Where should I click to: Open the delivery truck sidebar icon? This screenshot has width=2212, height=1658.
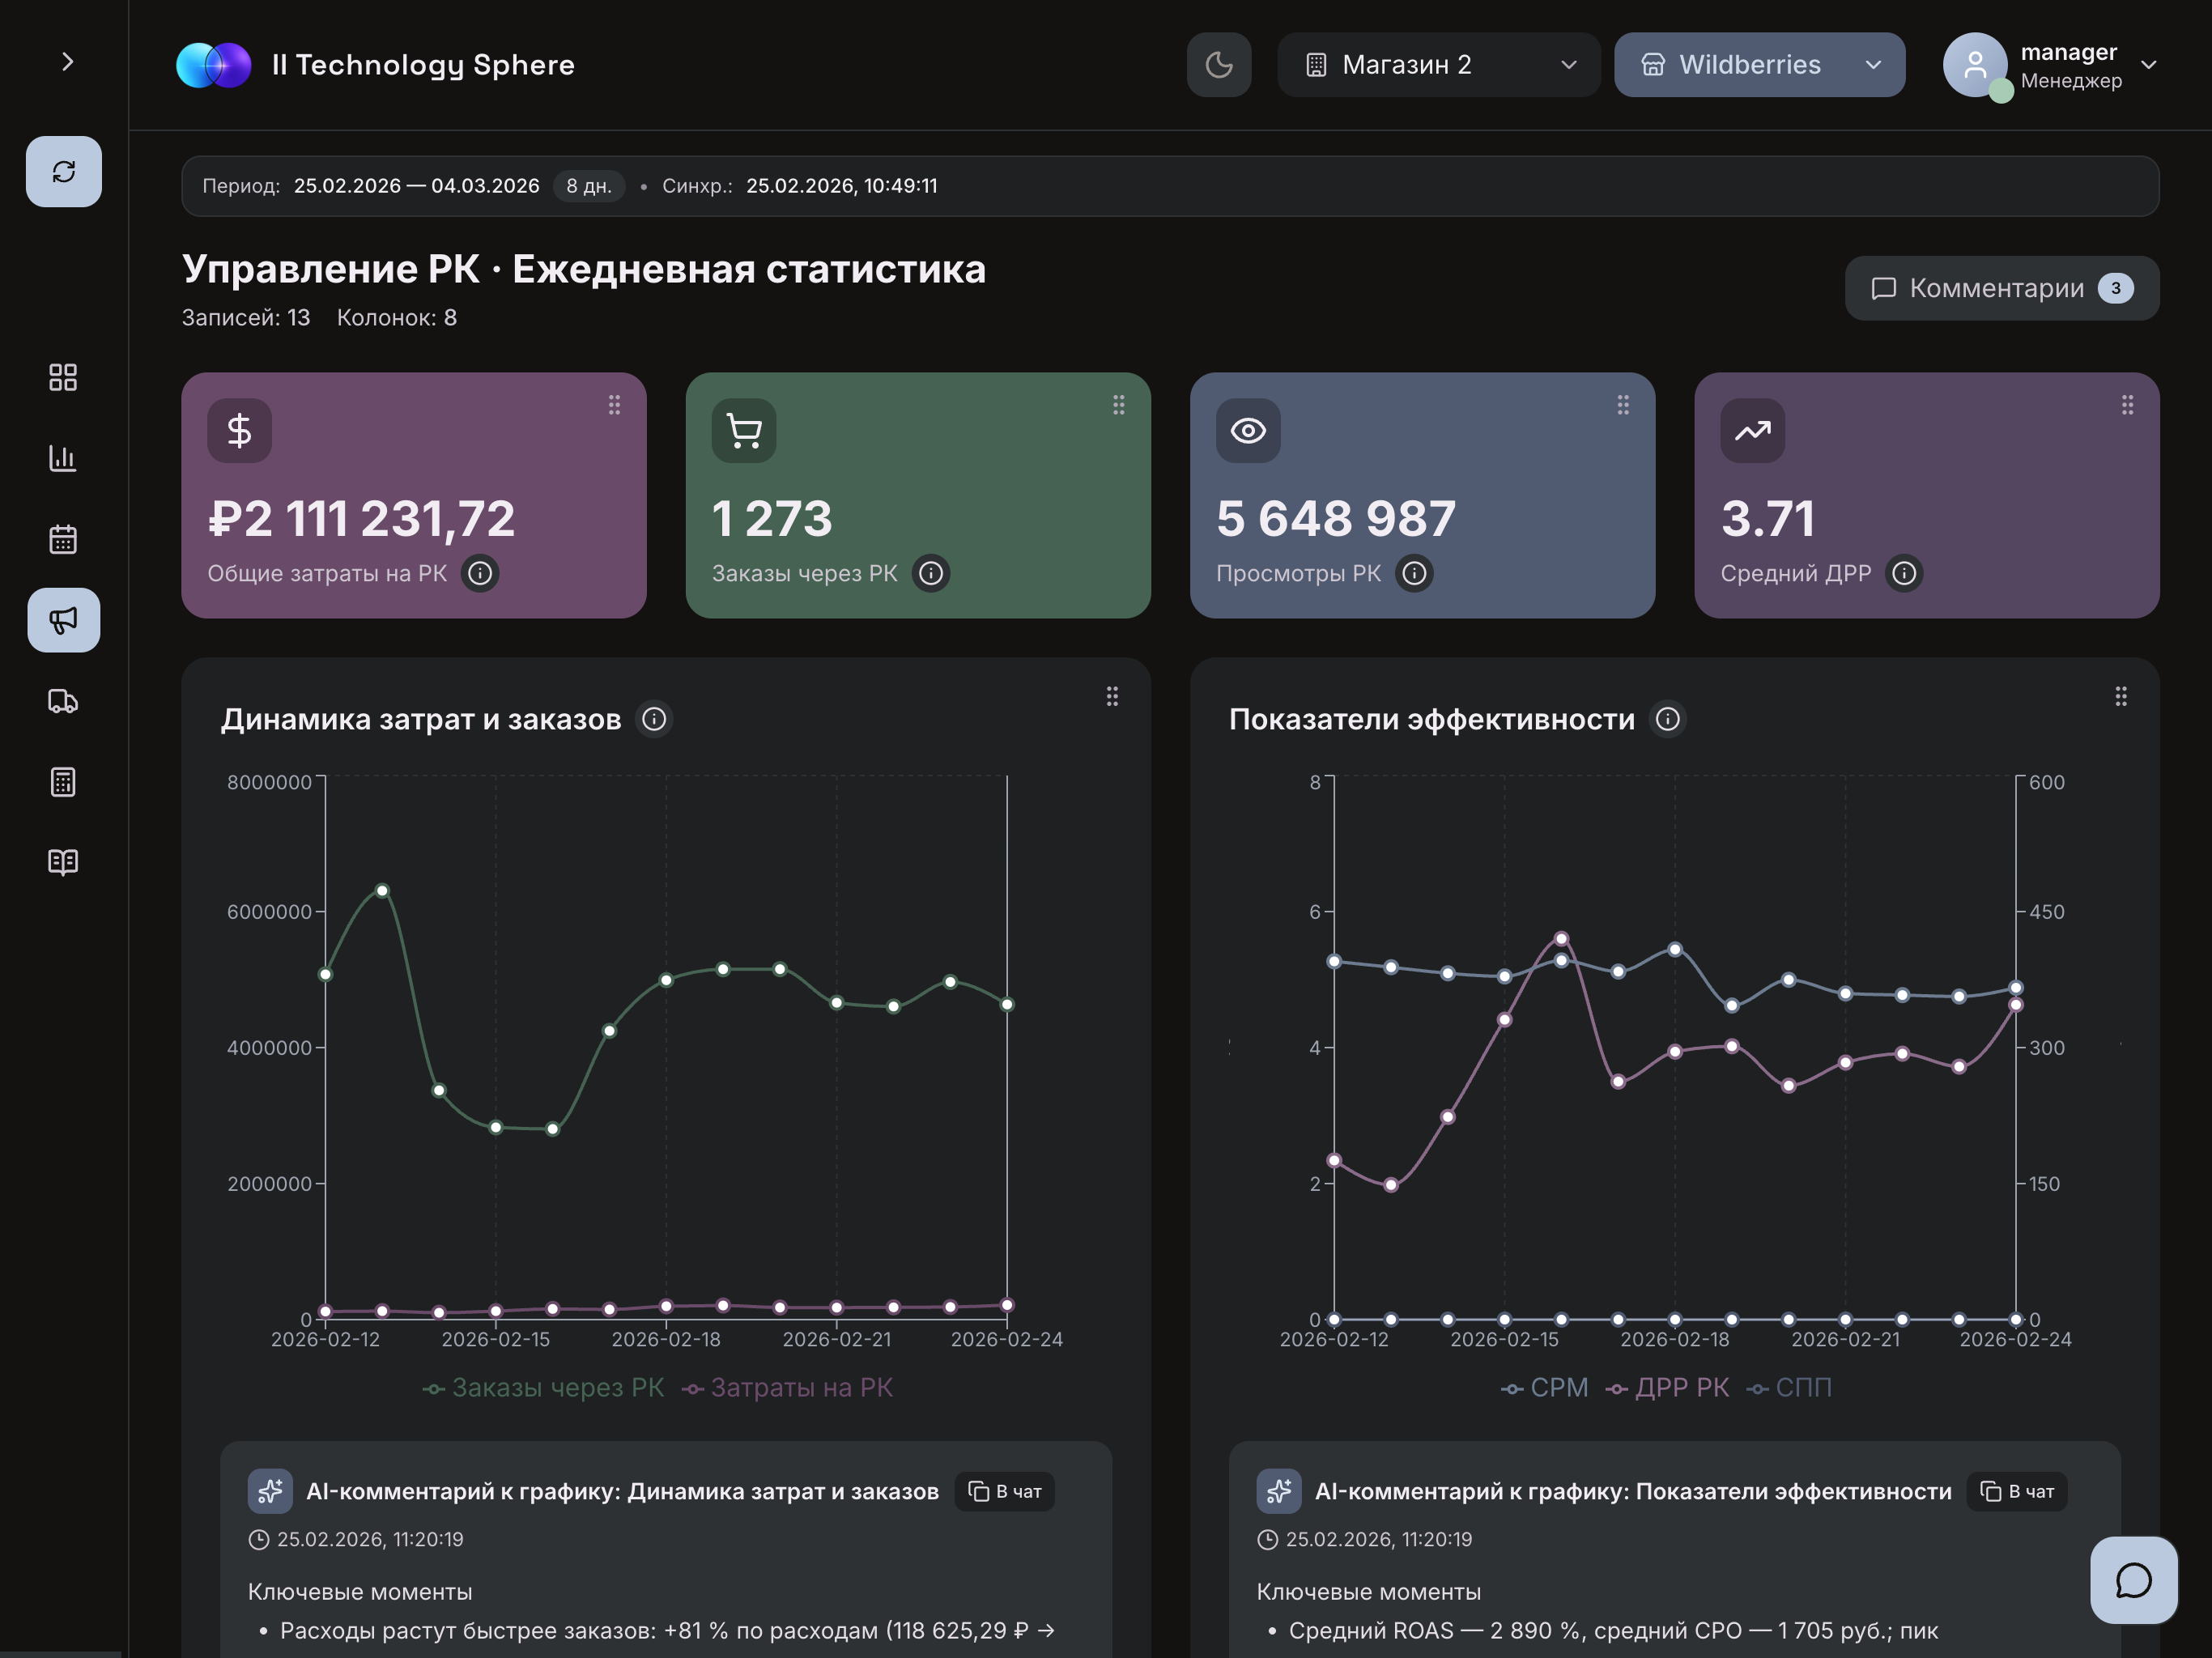click(63, 701)
